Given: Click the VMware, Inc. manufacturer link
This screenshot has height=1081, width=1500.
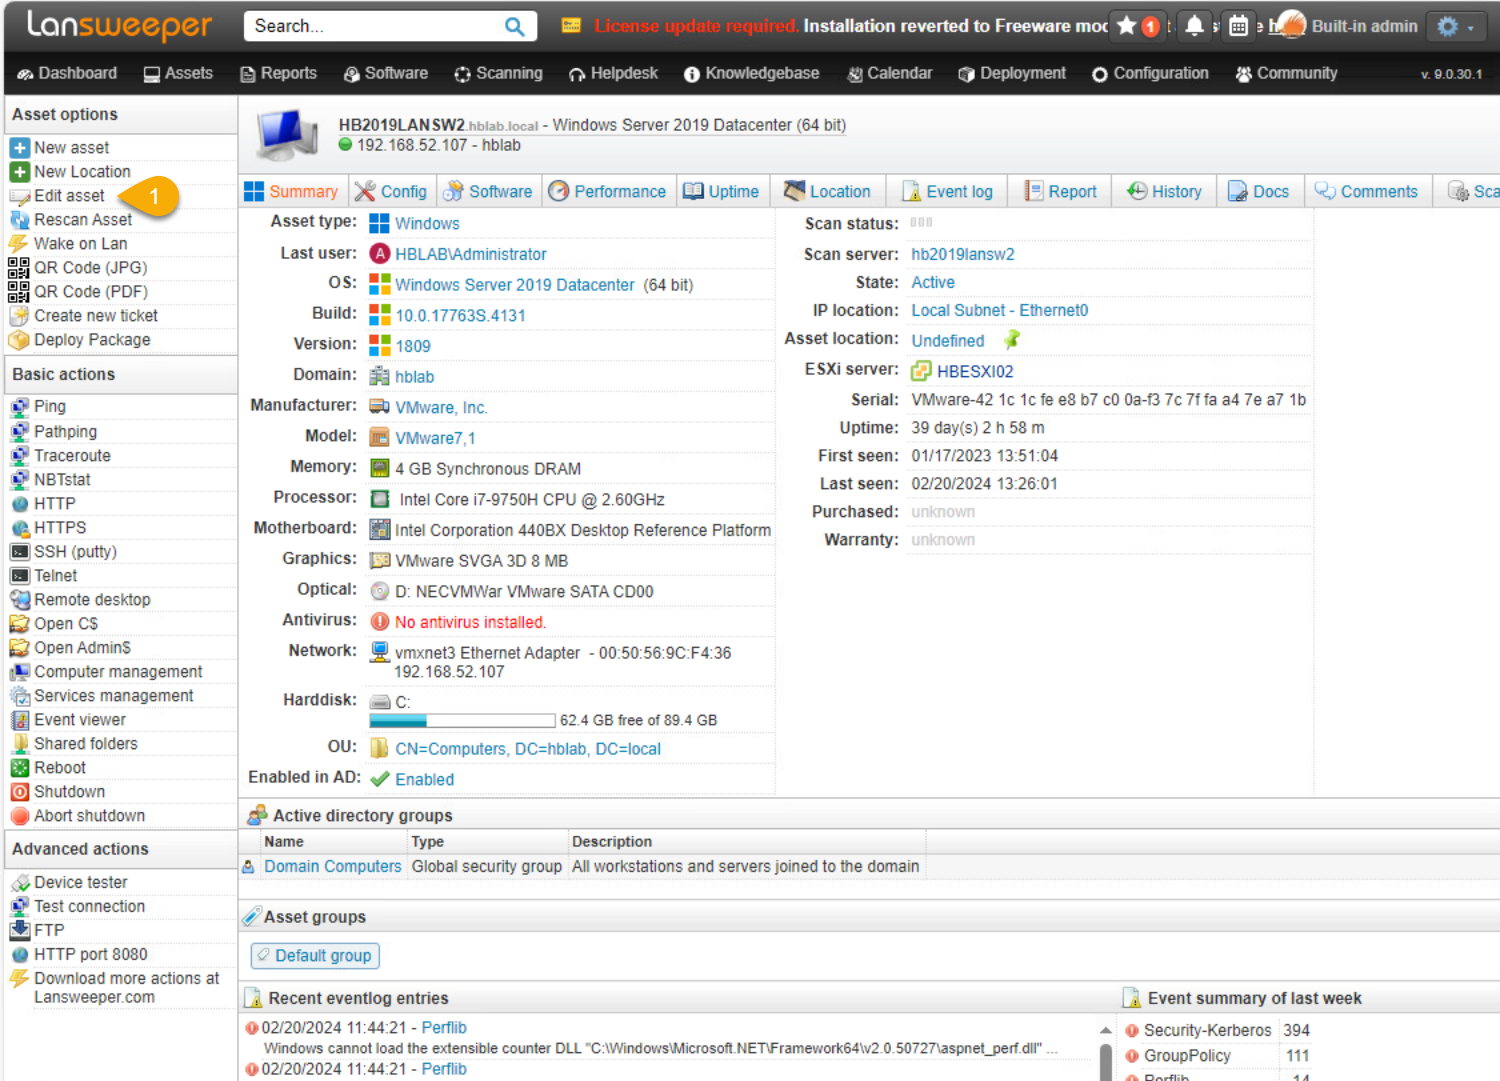Looking at the screenshot, I should coord(441,408).
